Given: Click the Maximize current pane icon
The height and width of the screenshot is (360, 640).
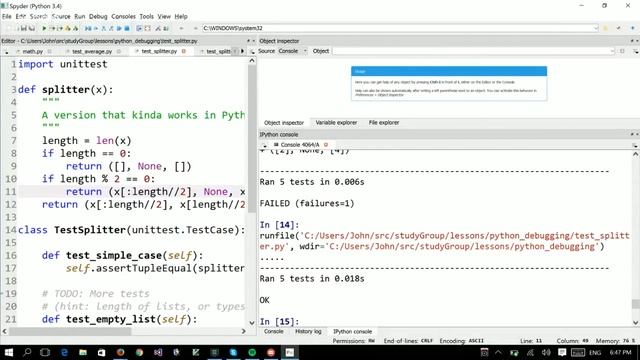Looking at the screenshot, I should 139,28.
